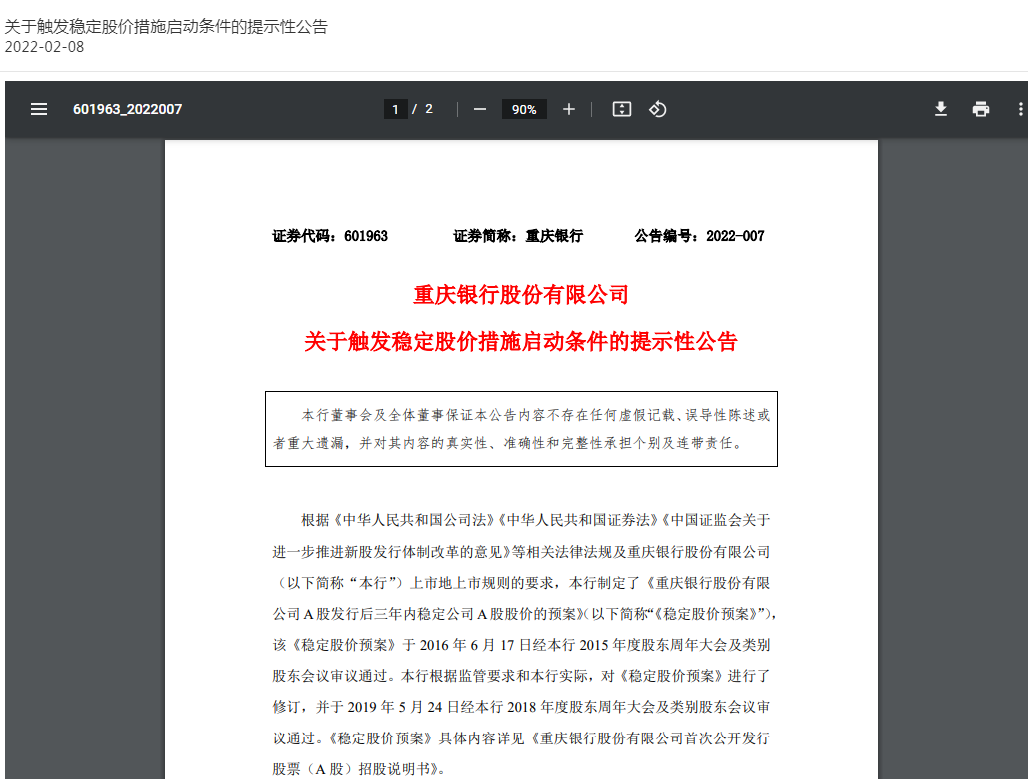Click the text 证券简称：重庆银行
The width and height of the screenshot is (1028, 779).
tap(518, 236)
